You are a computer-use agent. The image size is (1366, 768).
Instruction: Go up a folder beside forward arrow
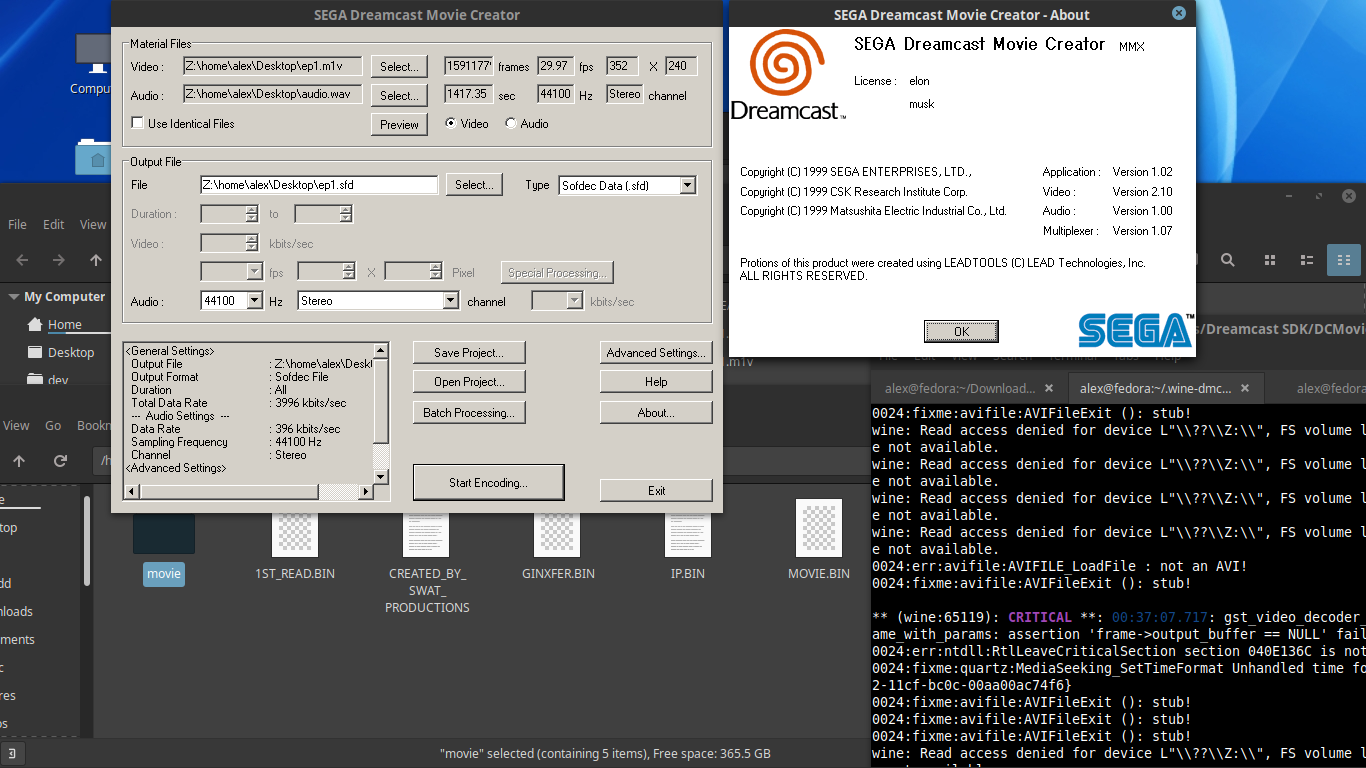(96, 260)
